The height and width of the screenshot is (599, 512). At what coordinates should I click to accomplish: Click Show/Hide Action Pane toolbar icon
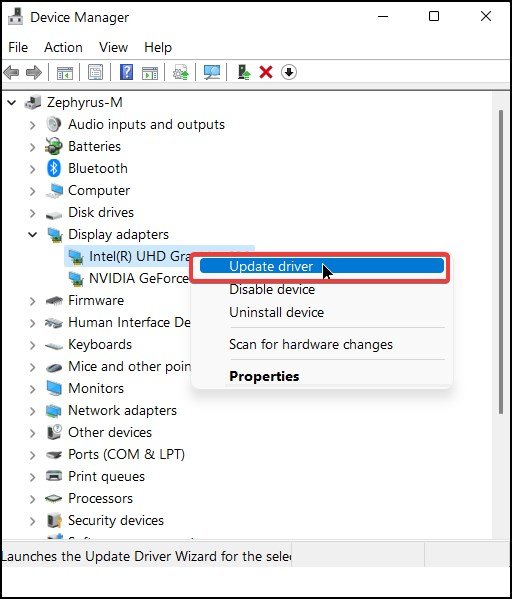point(150,72)
